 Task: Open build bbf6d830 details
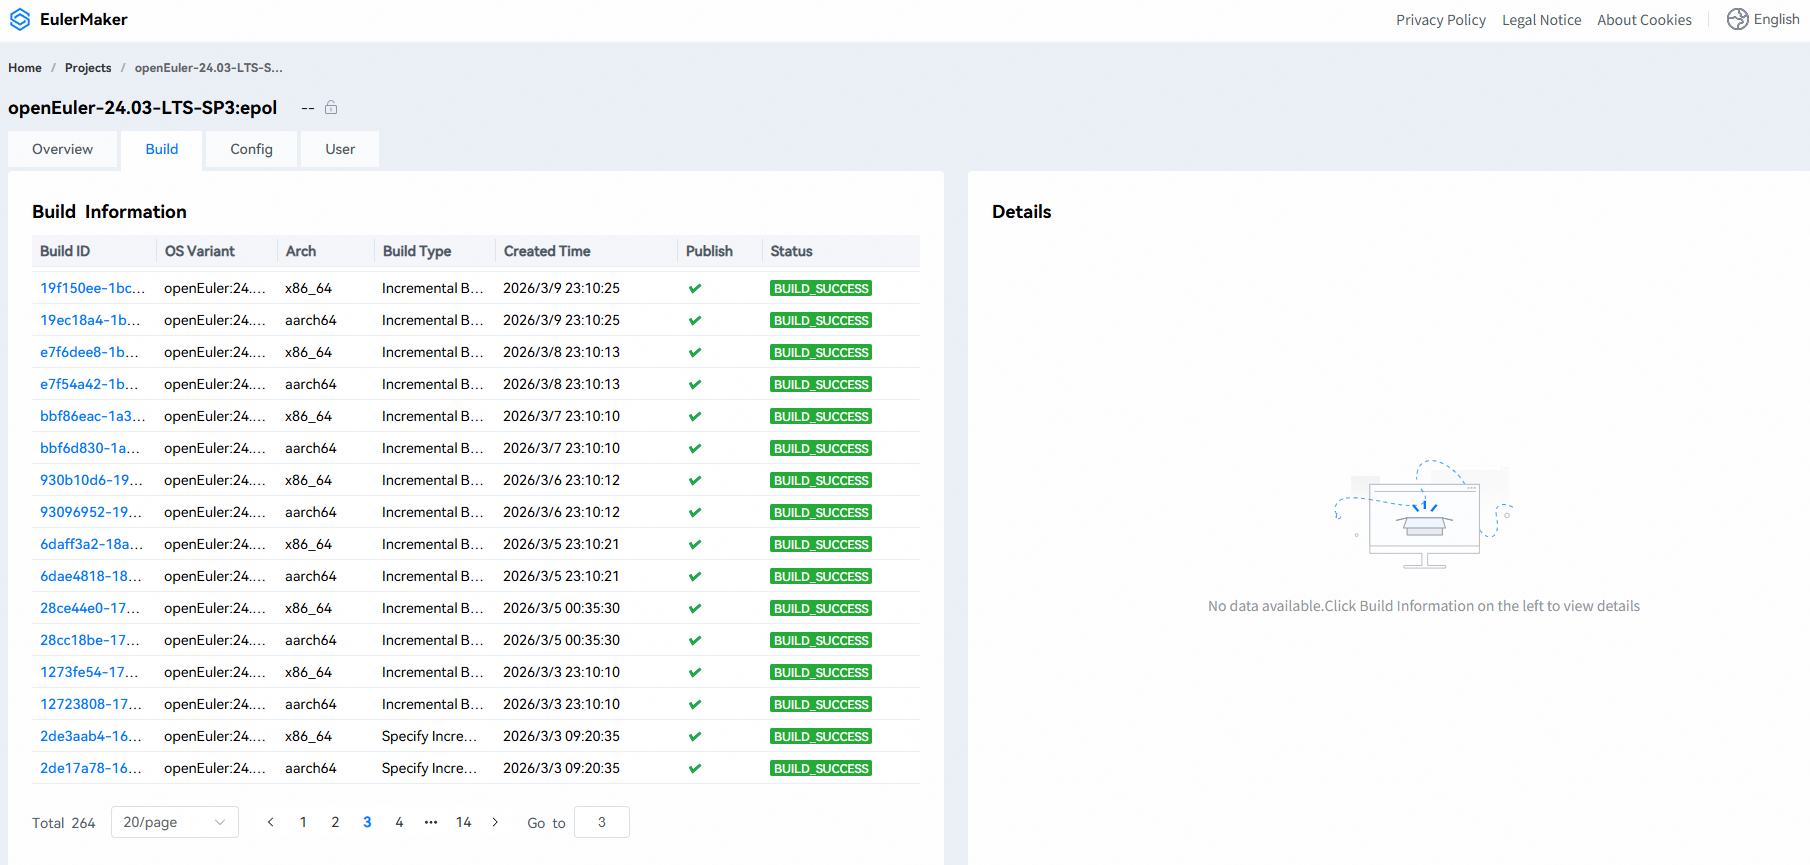coord(90,448)
